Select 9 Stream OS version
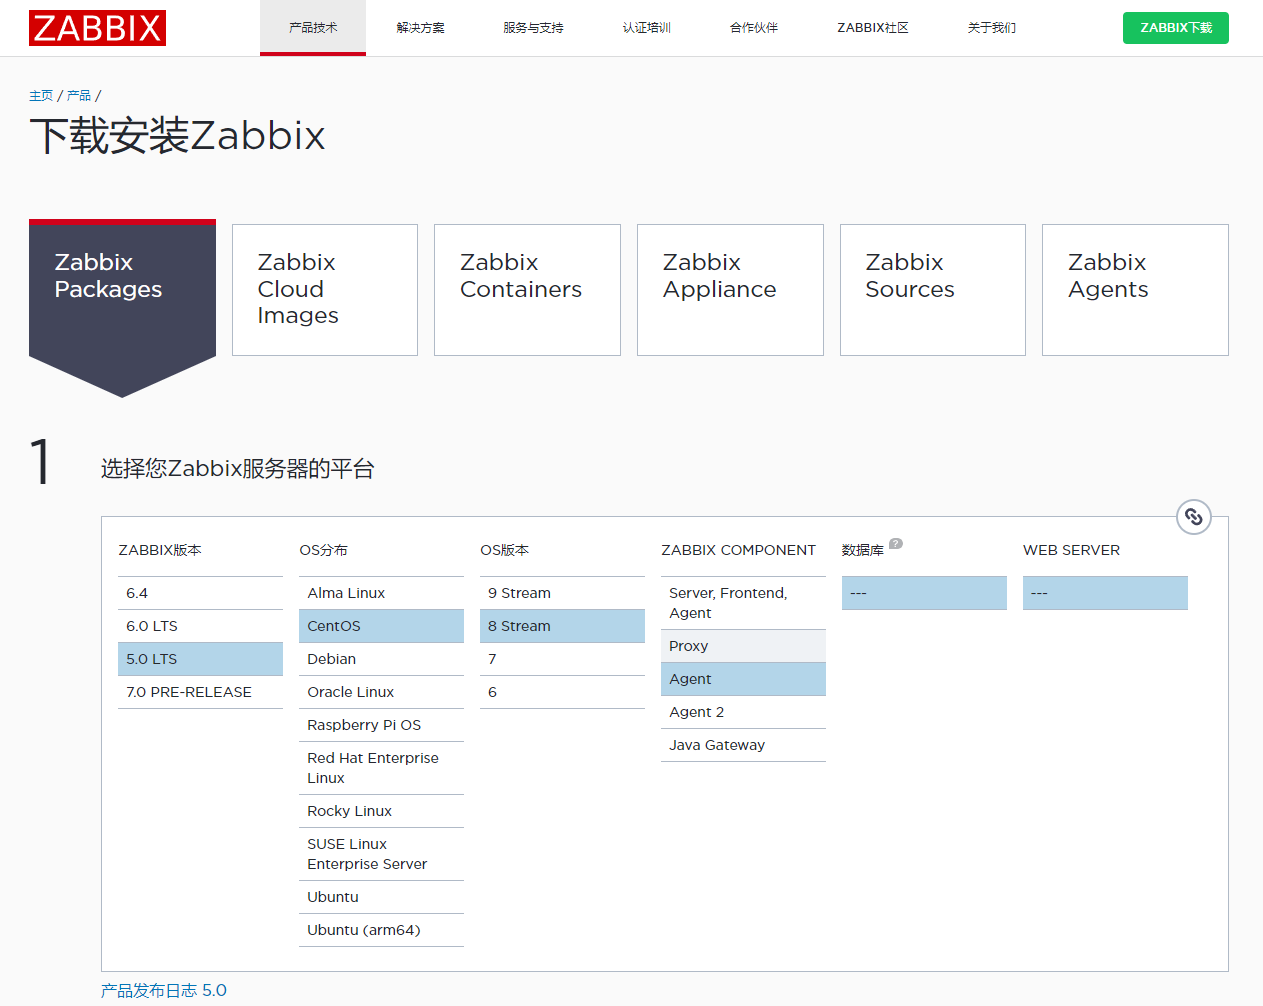The height and width of the screenshot is (1006, 1263). (561, 593)
